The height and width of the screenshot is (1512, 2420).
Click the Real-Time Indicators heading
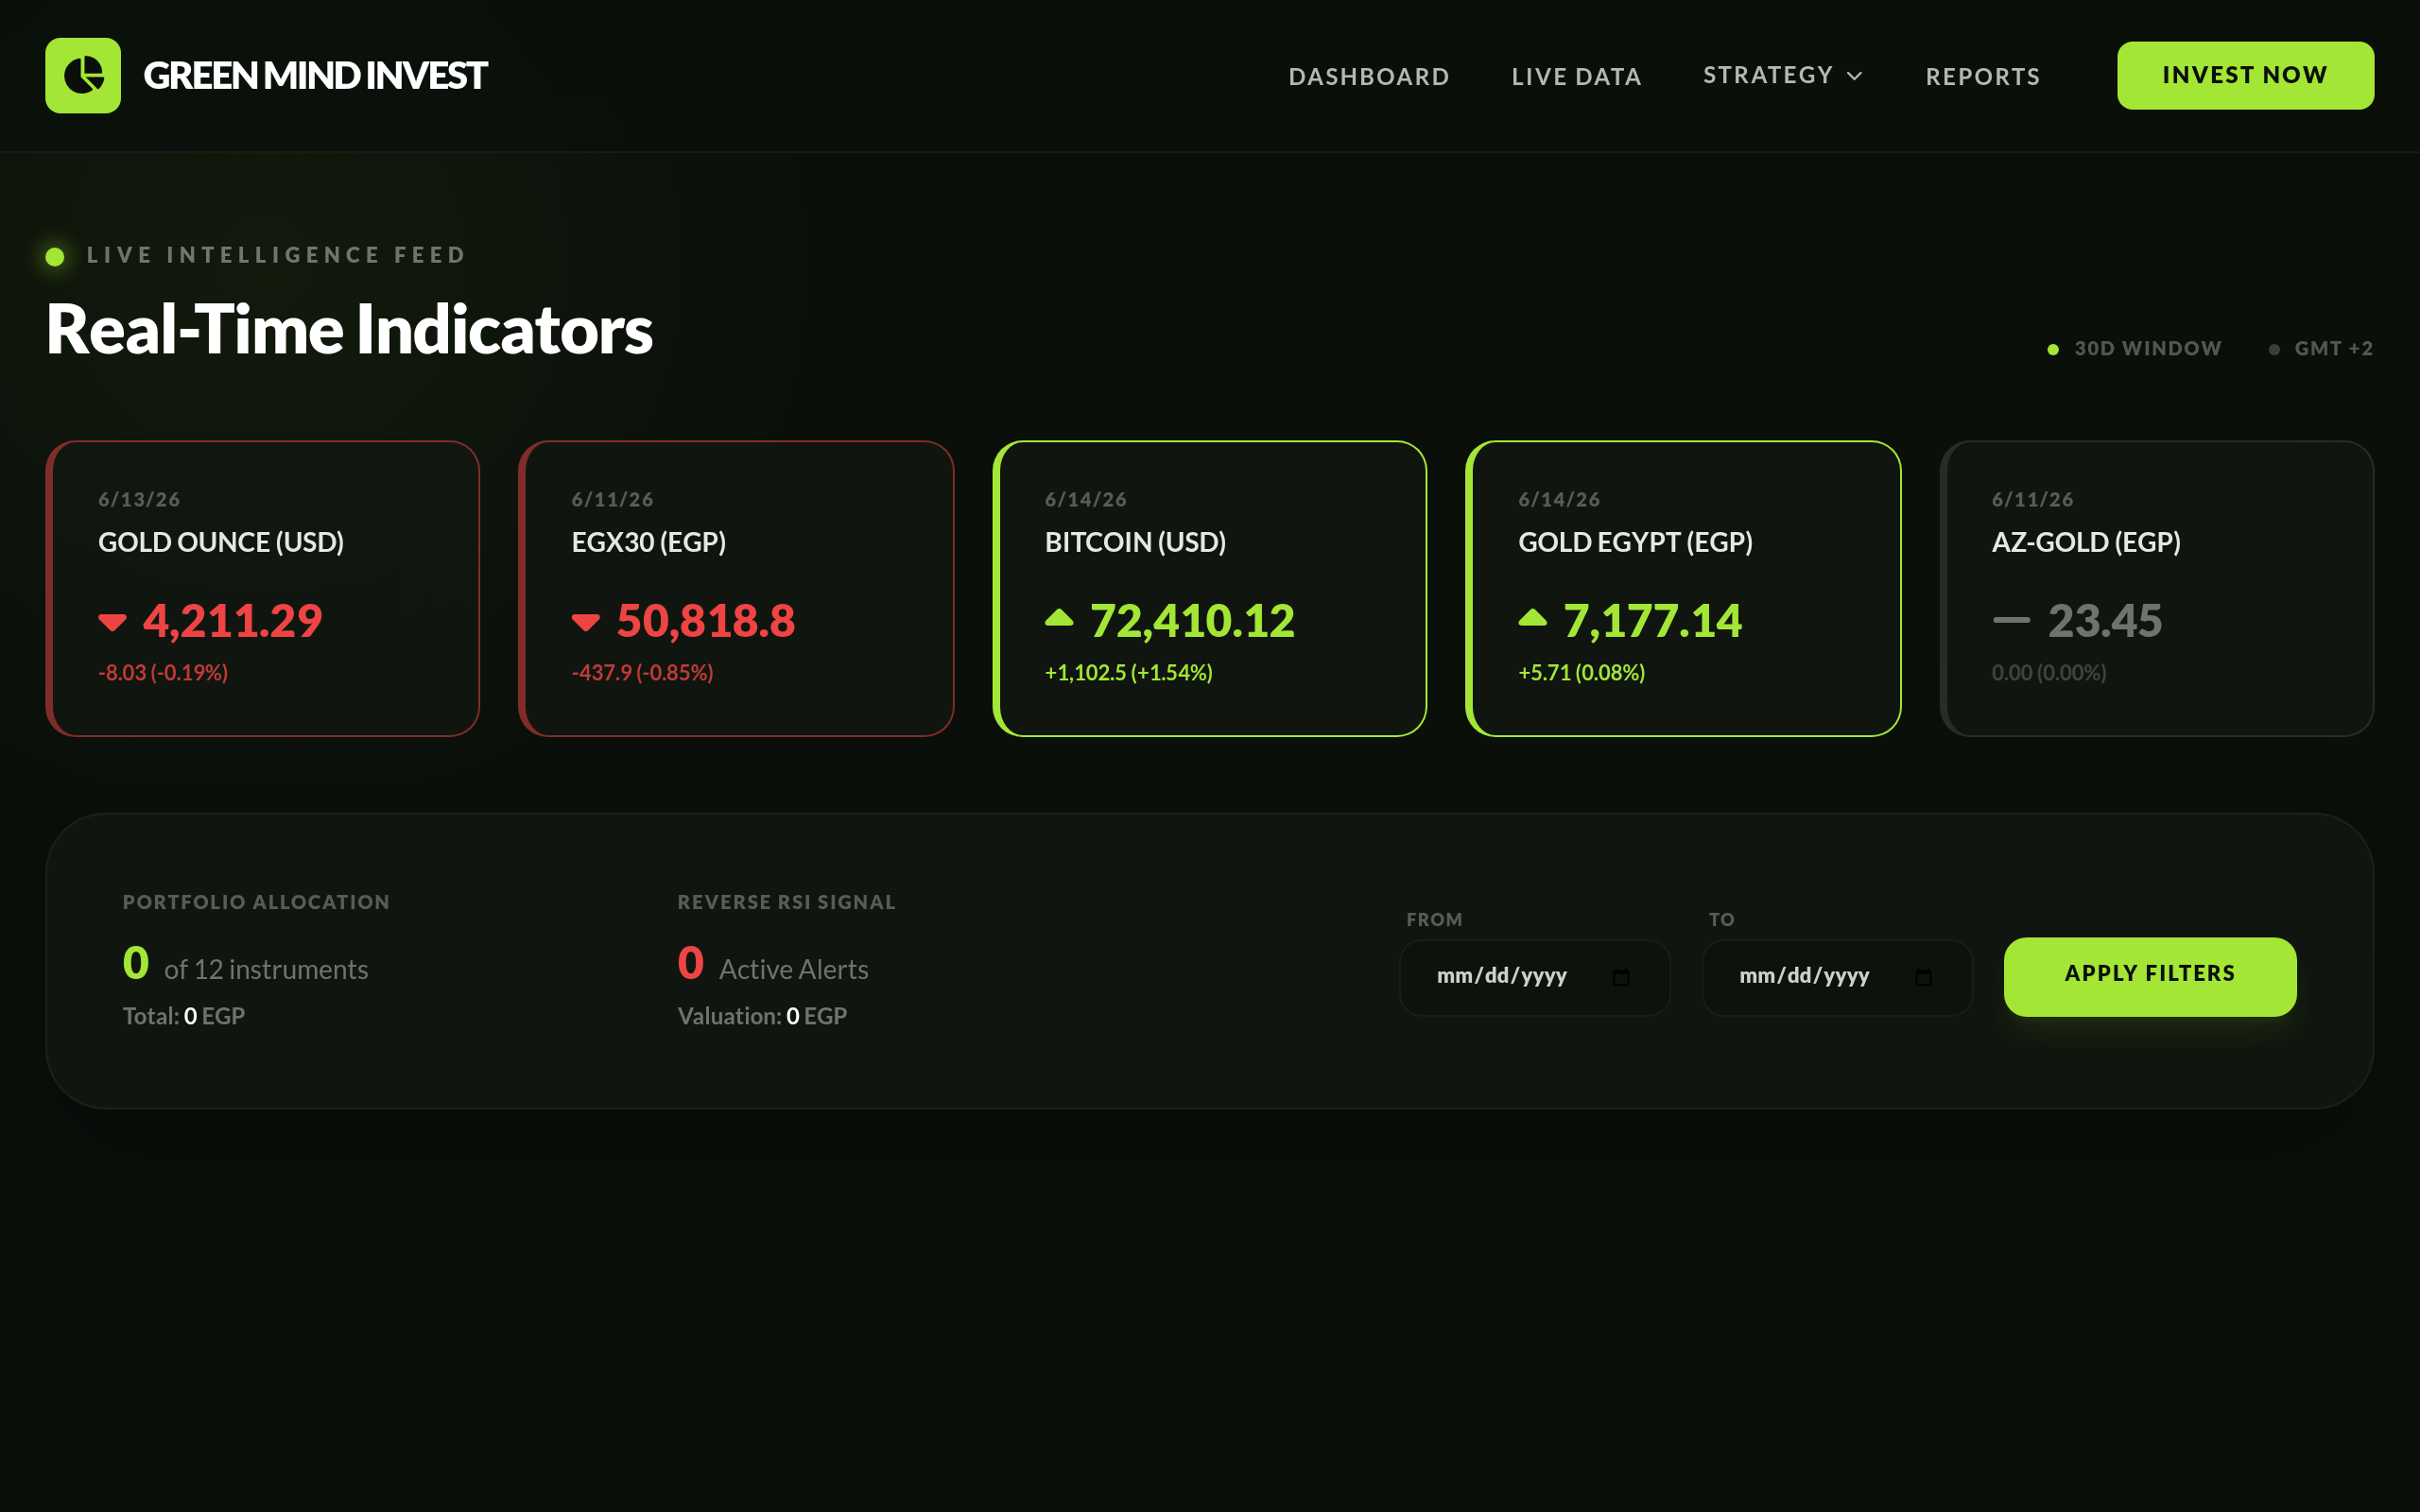pos(349,329)
